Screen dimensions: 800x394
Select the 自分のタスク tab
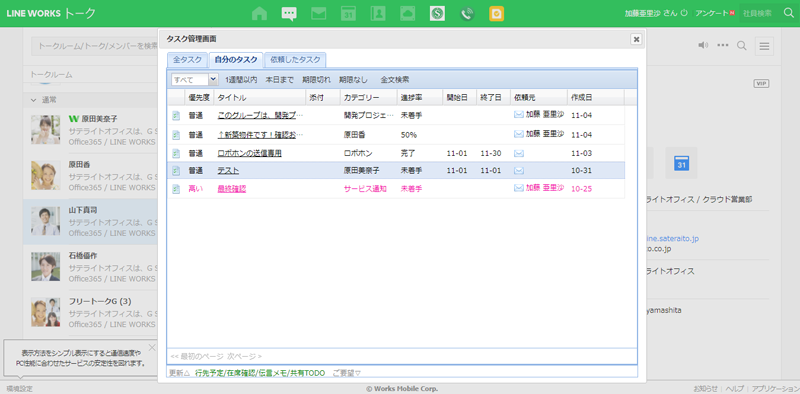pos(236,60)
